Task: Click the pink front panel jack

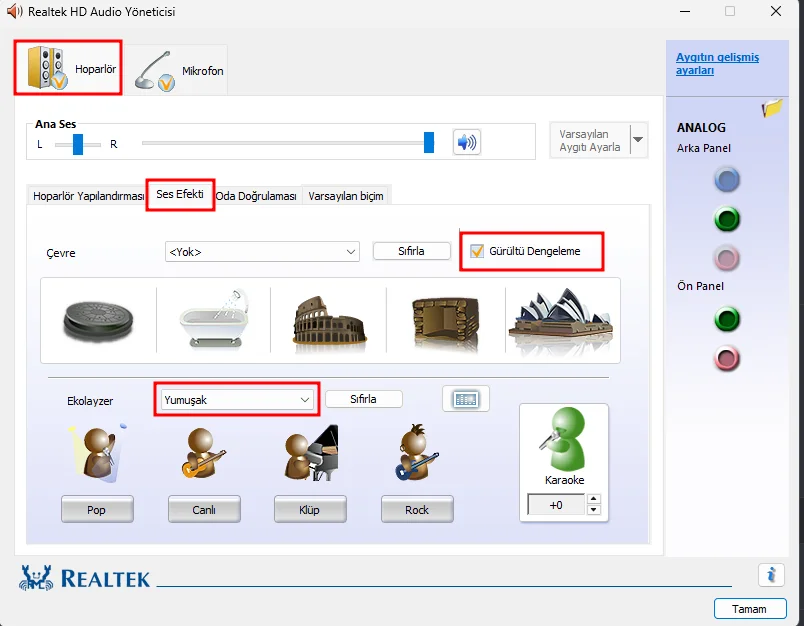Action: coord(727,358)
